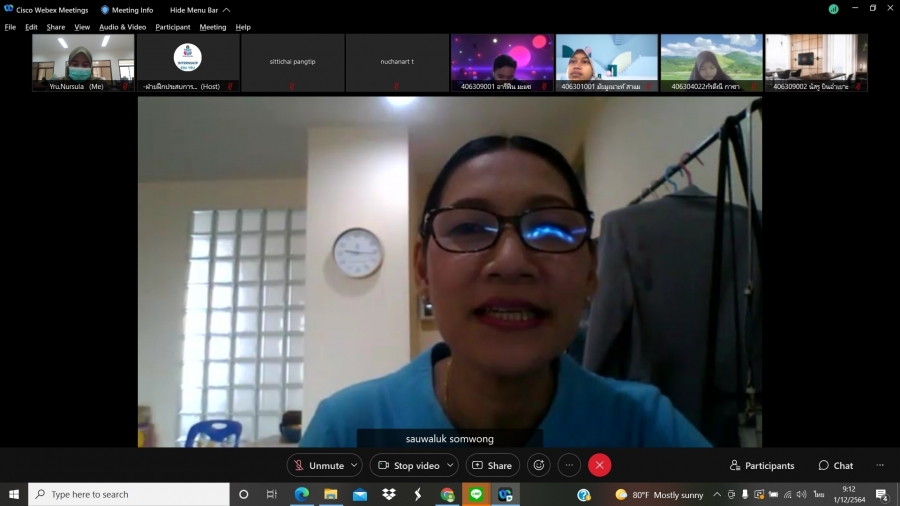Viewport: 900px width, 506px height.
Task: Click the Windows taskbar search box
Action: [130, 494]
